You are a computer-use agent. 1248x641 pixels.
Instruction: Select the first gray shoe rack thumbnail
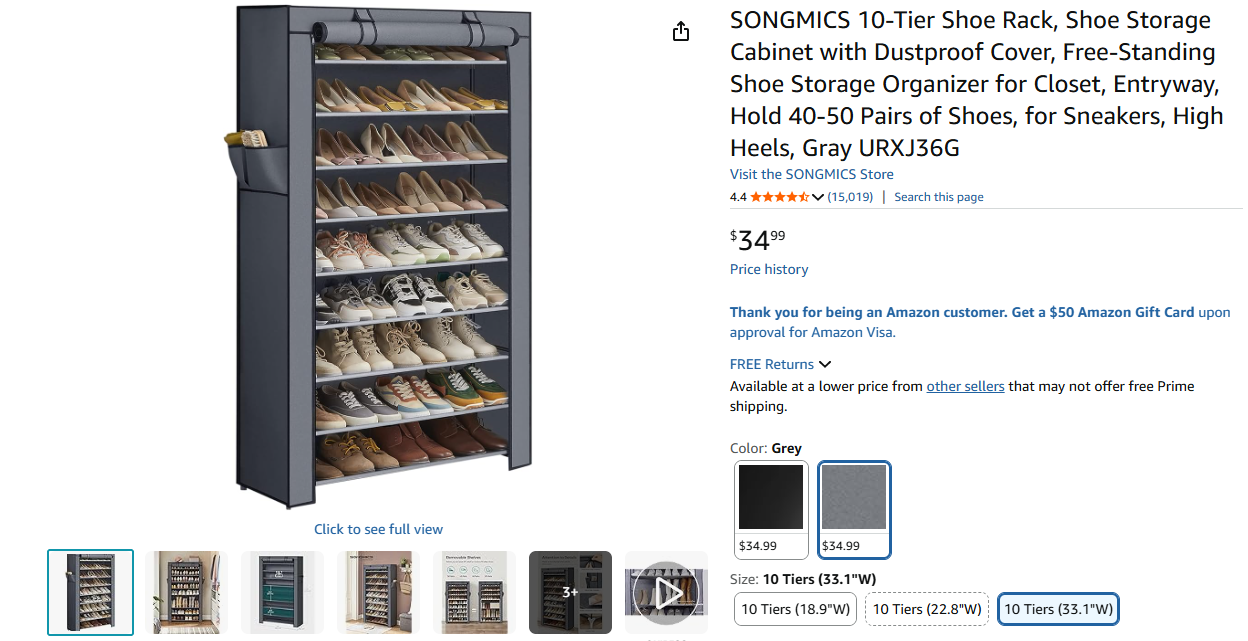click(90, 592)
